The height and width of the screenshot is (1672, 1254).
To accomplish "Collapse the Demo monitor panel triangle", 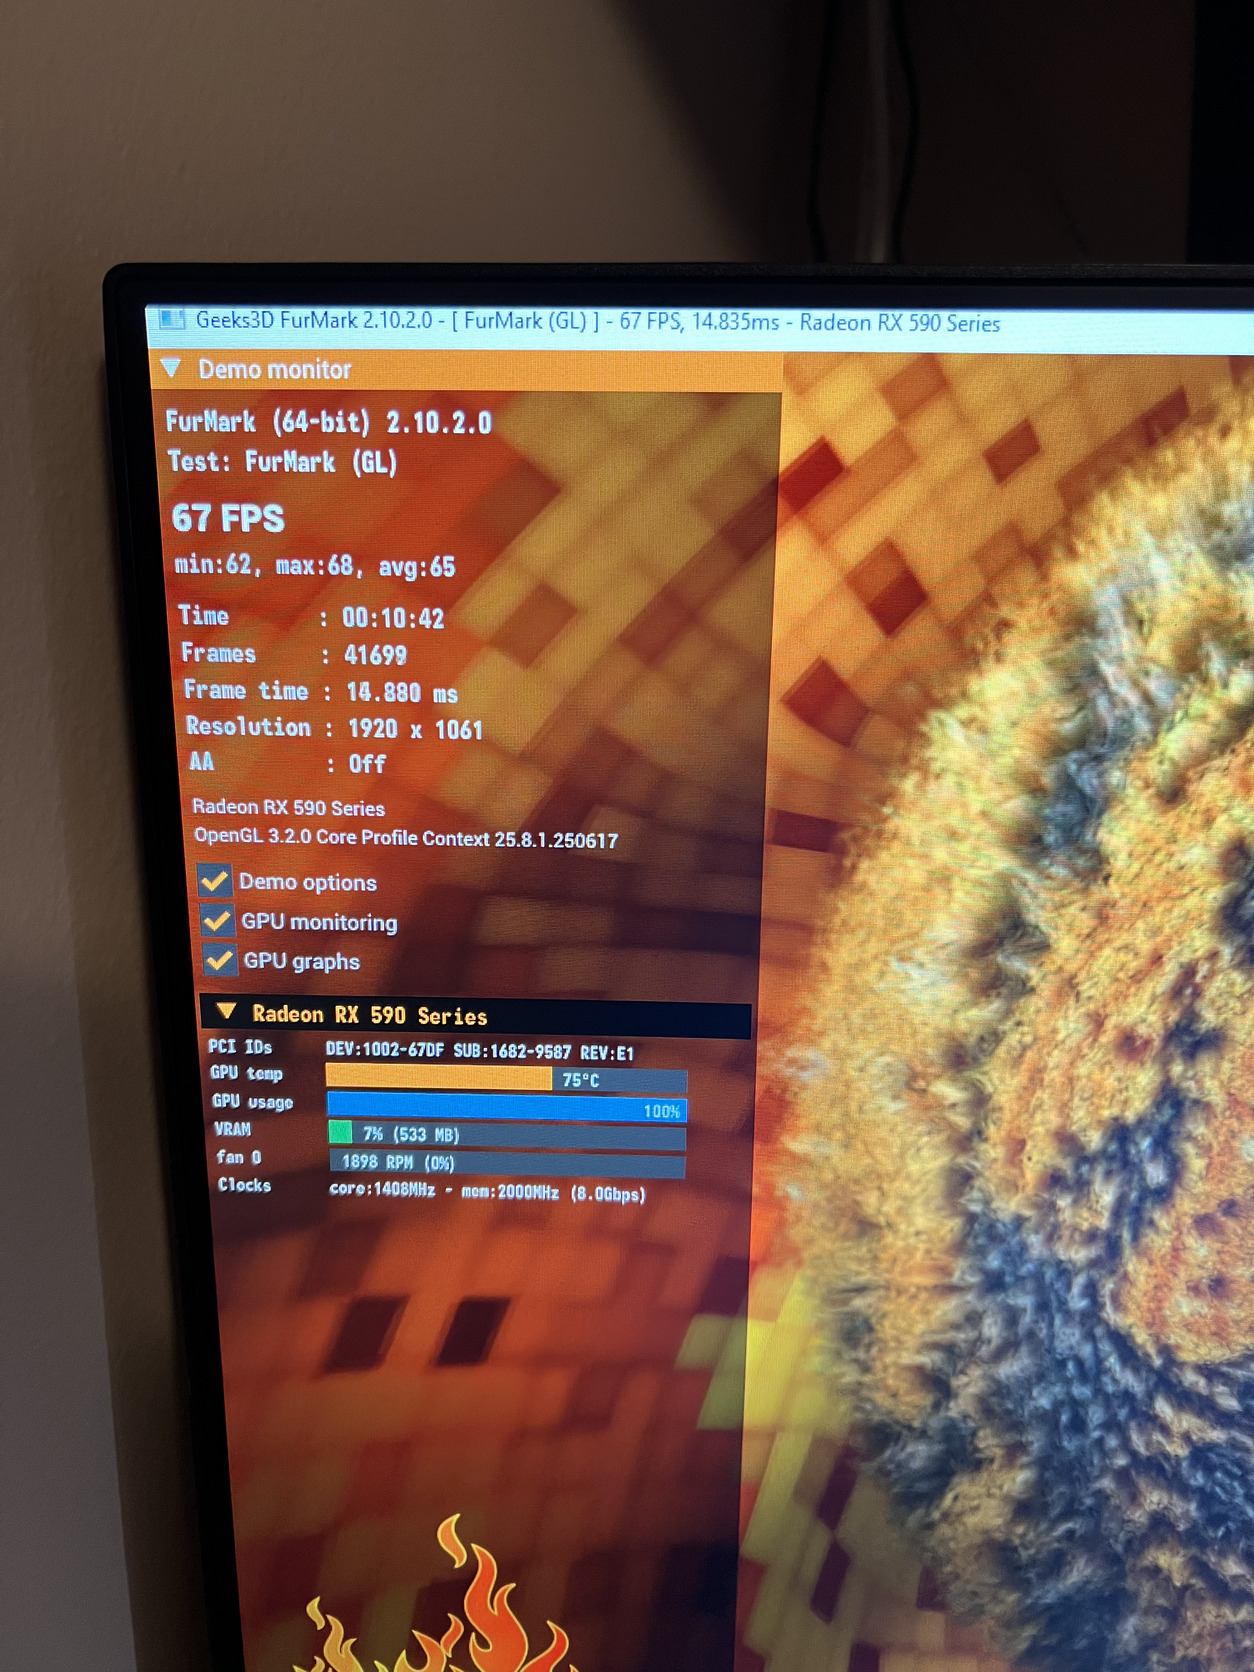I will (x=171, y=368).
